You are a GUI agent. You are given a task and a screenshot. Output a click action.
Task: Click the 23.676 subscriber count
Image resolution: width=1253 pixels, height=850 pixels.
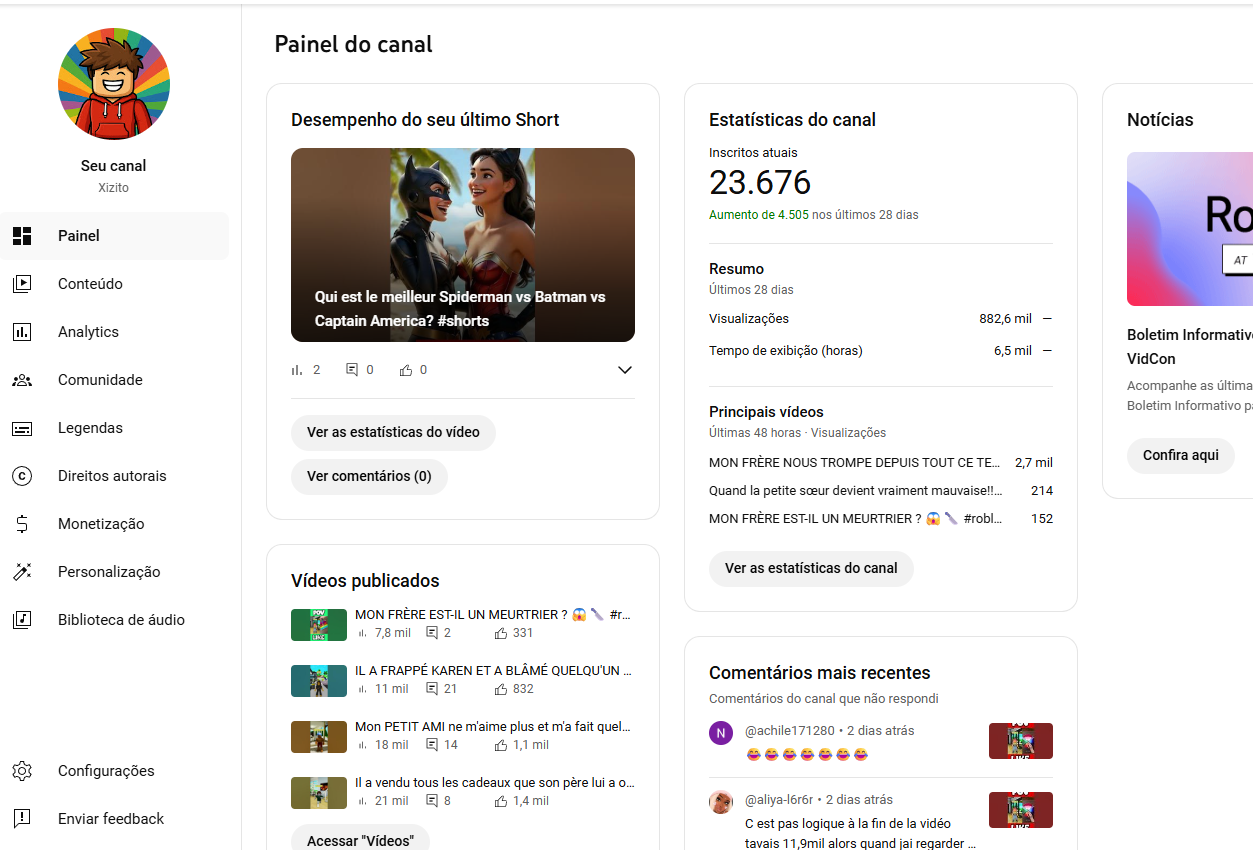[760, 183]
